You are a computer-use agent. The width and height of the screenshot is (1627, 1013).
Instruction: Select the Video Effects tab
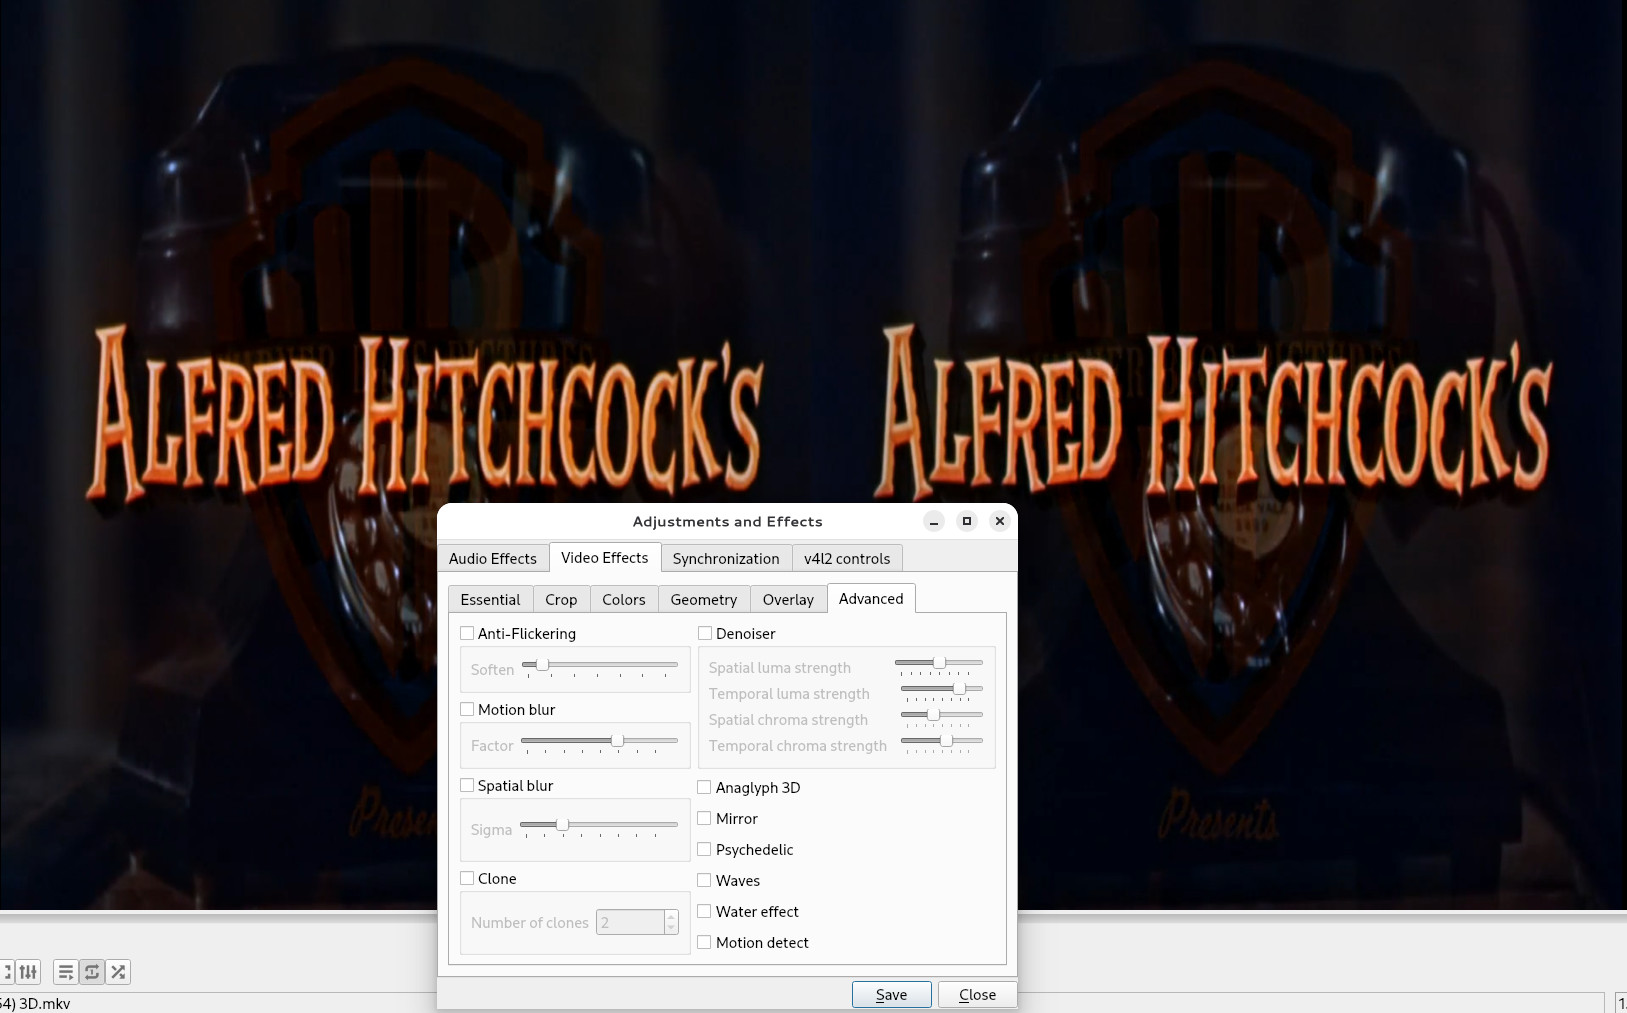[605, 557]
